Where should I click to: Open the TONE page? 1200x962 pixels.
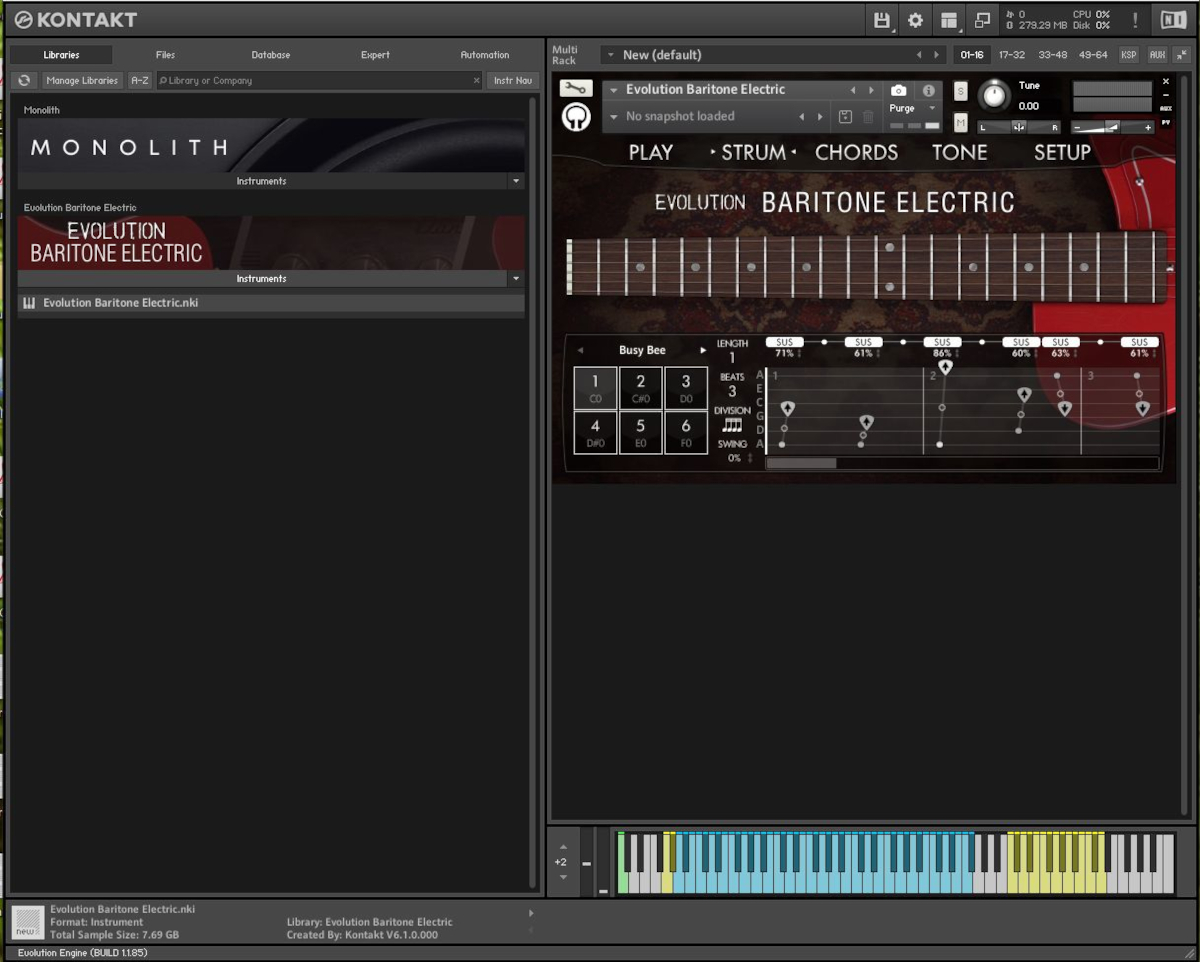click(959, 152)
